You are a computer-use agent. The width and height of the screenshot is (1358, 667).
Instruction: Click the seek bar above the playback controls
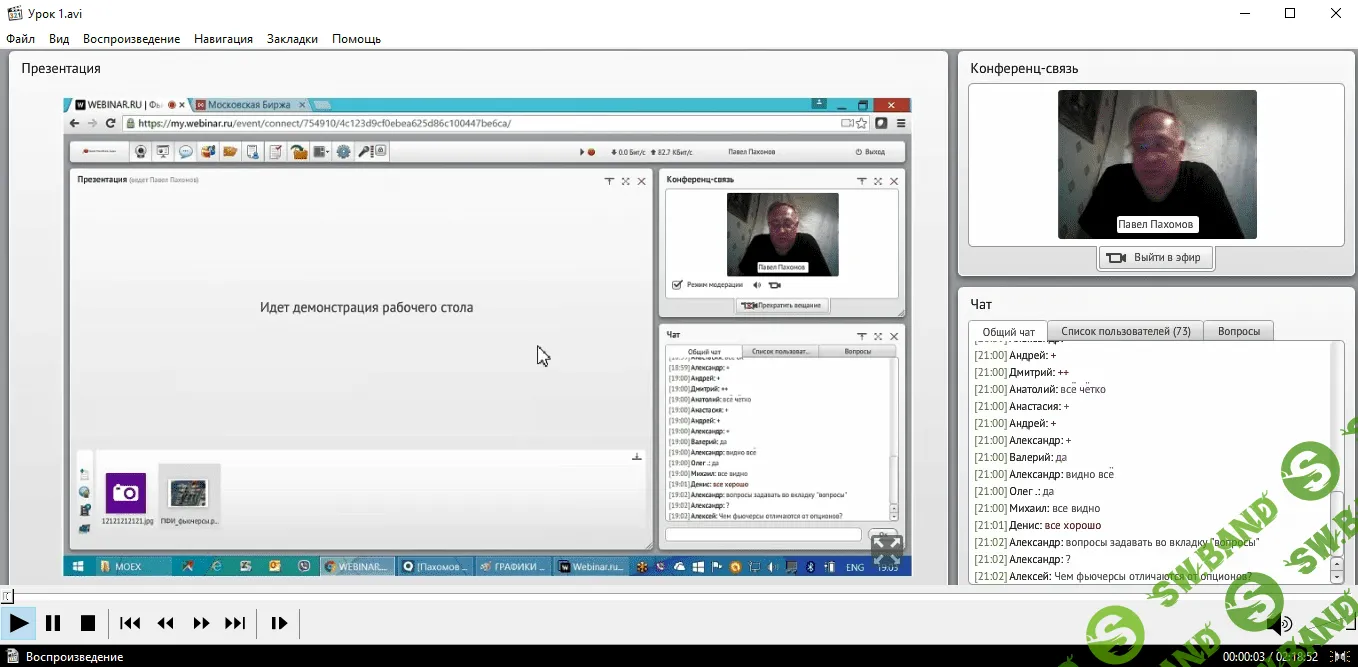click(679, 596)
